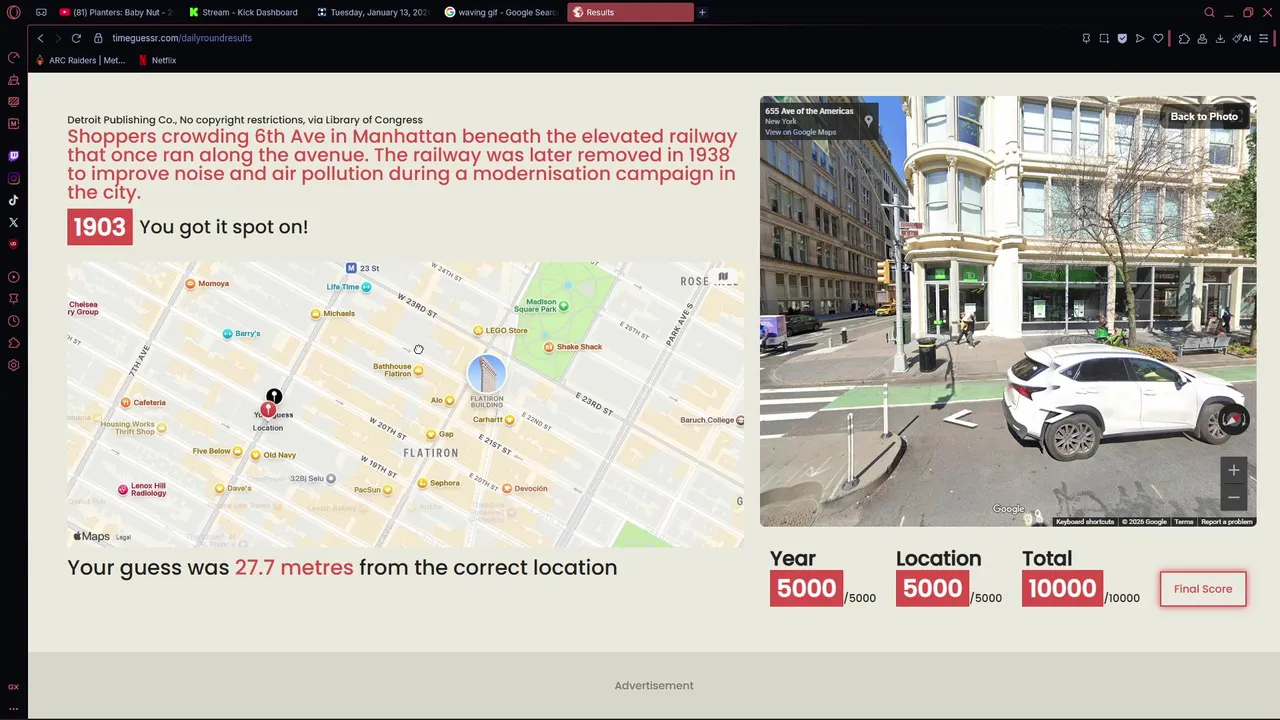The height and width of the screenshot is (720, 1280).
Task: Open ARC Raiders bookmark
Action: tap(79, 60)
